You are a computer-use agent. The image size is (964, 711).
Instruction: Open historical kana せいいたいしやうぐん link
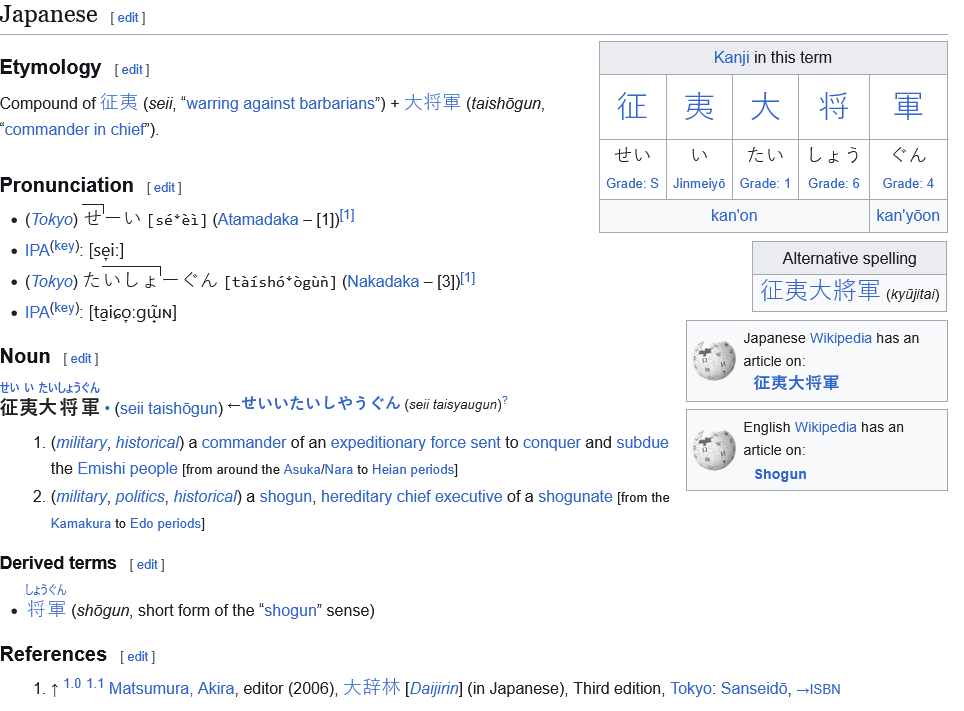point(321,403)
